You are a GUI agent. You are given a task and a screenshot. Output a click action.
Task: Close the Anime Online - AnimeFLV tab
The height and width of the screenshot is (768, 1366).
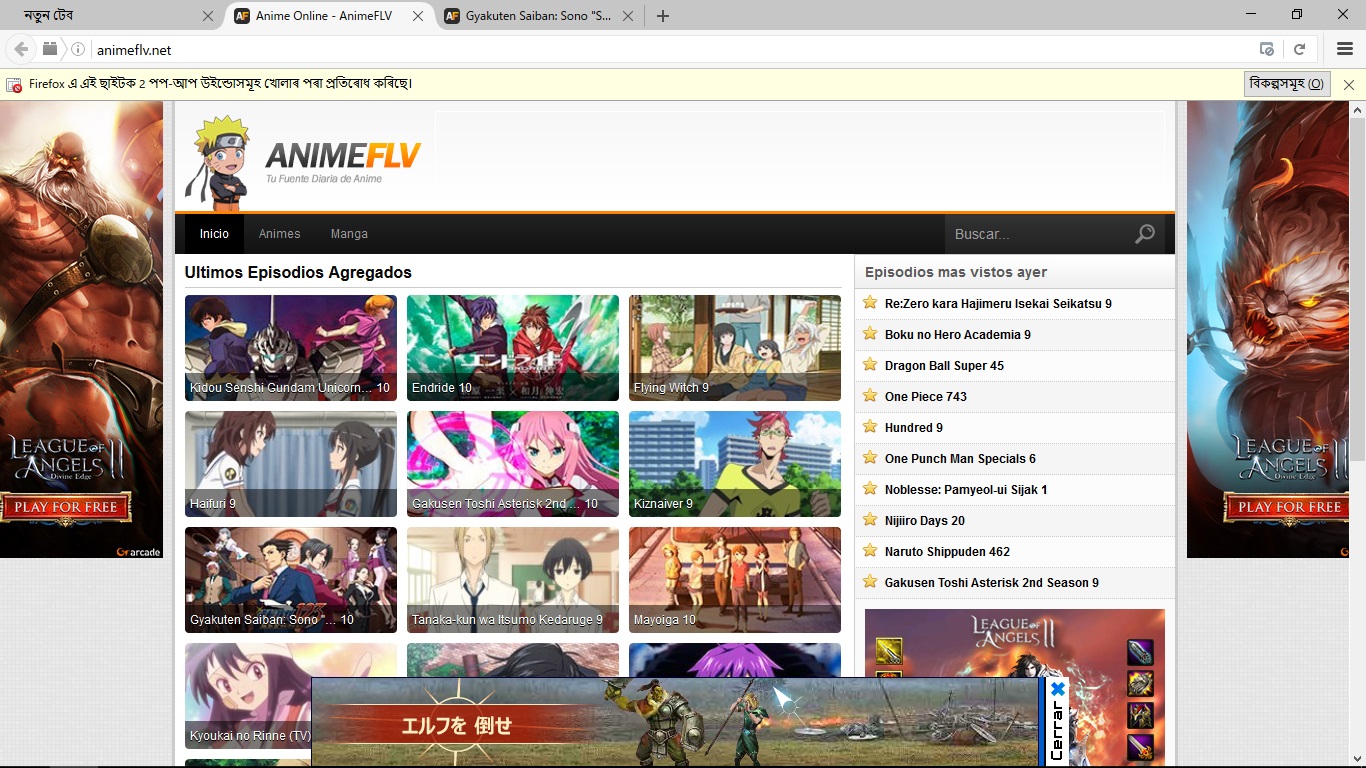coord(418,16)
